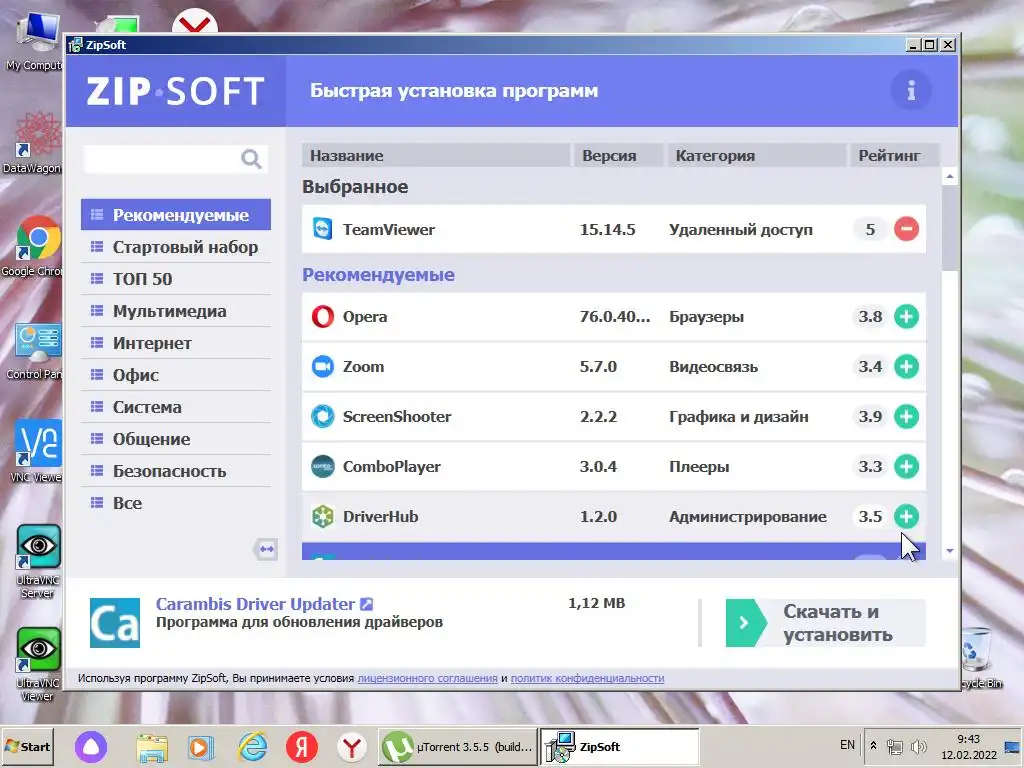Open the Мультимедиа category

click(x=176, y=311)
